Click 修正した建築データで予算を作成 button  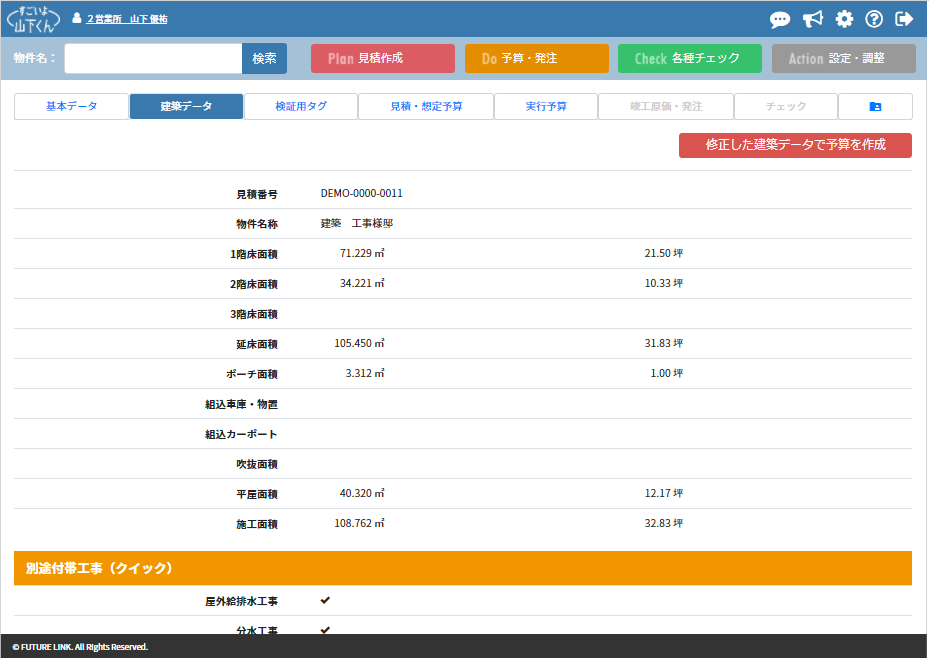pos(795,145)
